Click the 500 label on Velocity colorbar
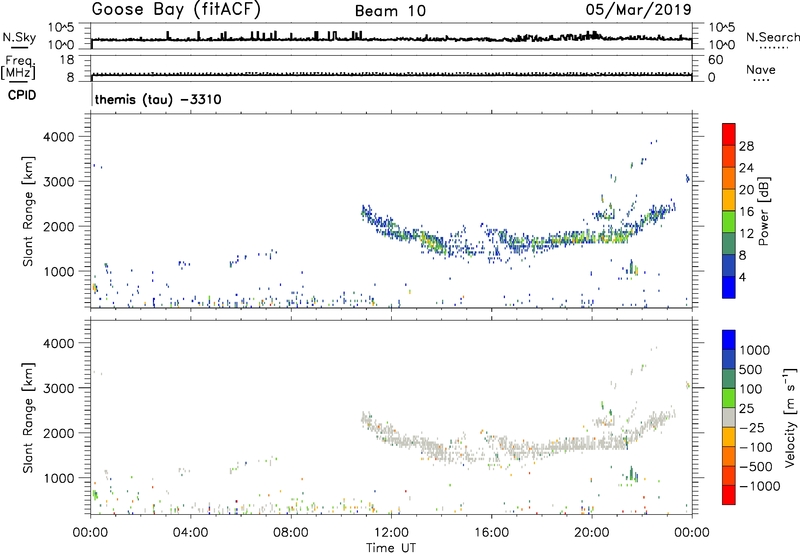Screen dimensions: 800x554 (751, 369)
